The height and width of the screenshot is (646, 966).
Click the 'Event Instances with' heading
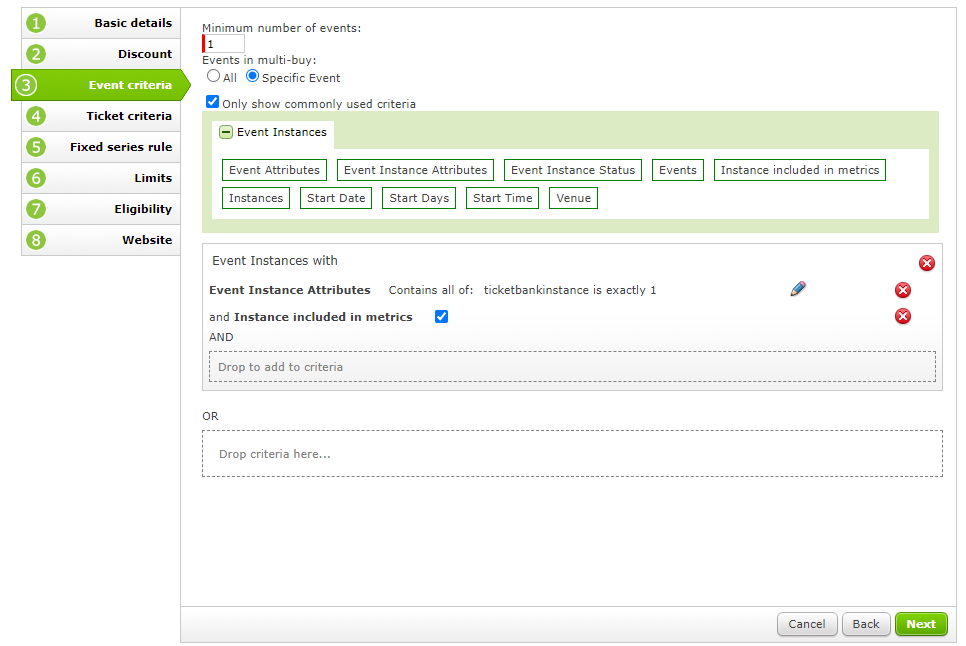click(x=275, y=260)
